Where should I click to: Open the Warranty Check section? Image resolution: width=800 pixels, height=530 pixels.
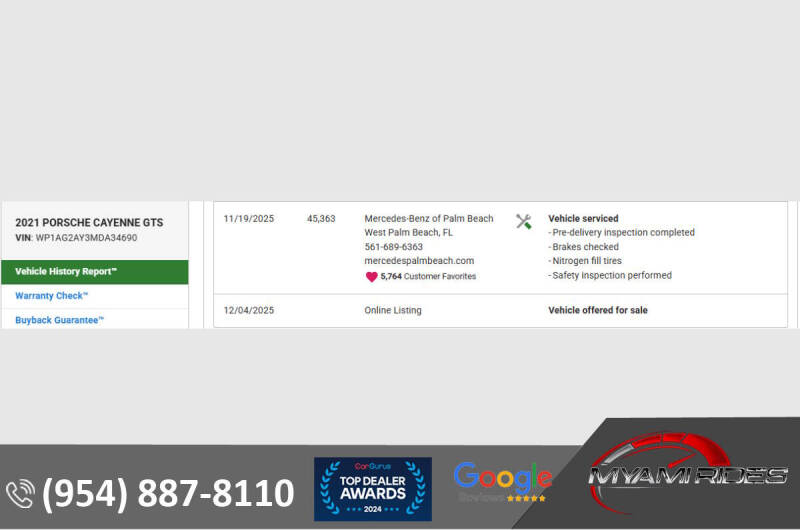coord(52,296)
